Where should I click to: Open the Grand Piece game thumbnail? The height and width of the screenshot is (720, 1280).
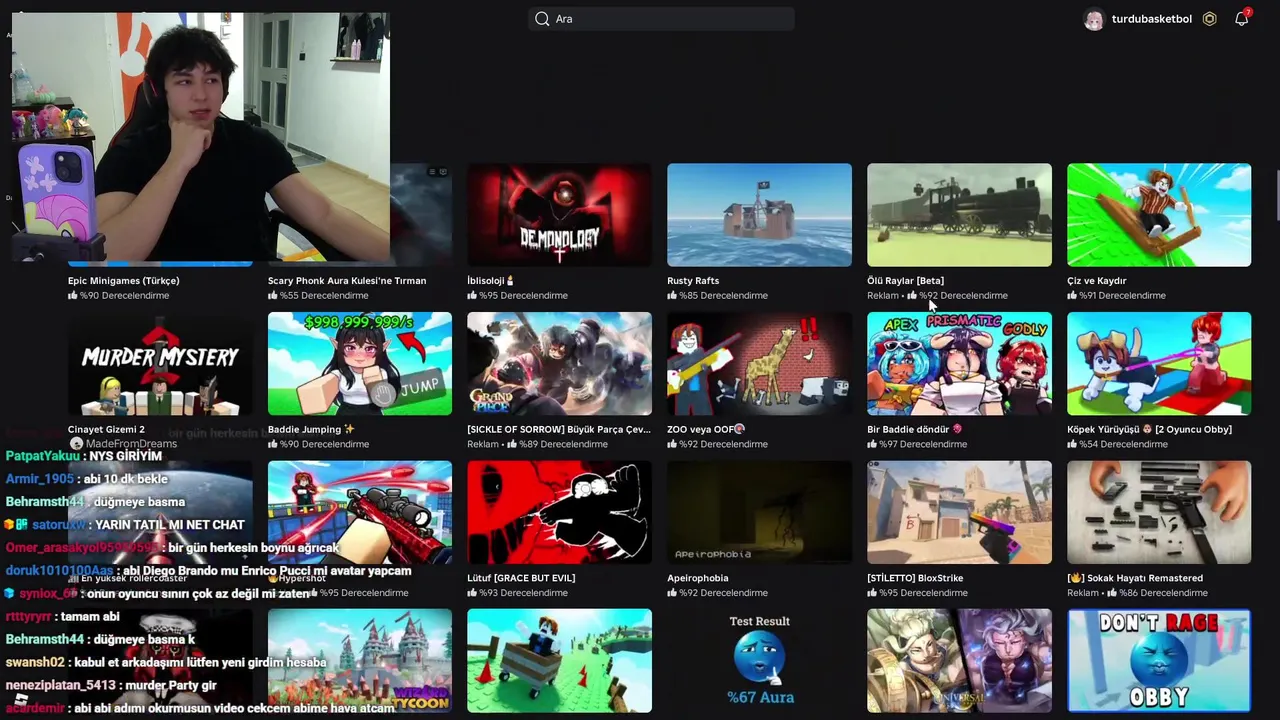[559, 364]
